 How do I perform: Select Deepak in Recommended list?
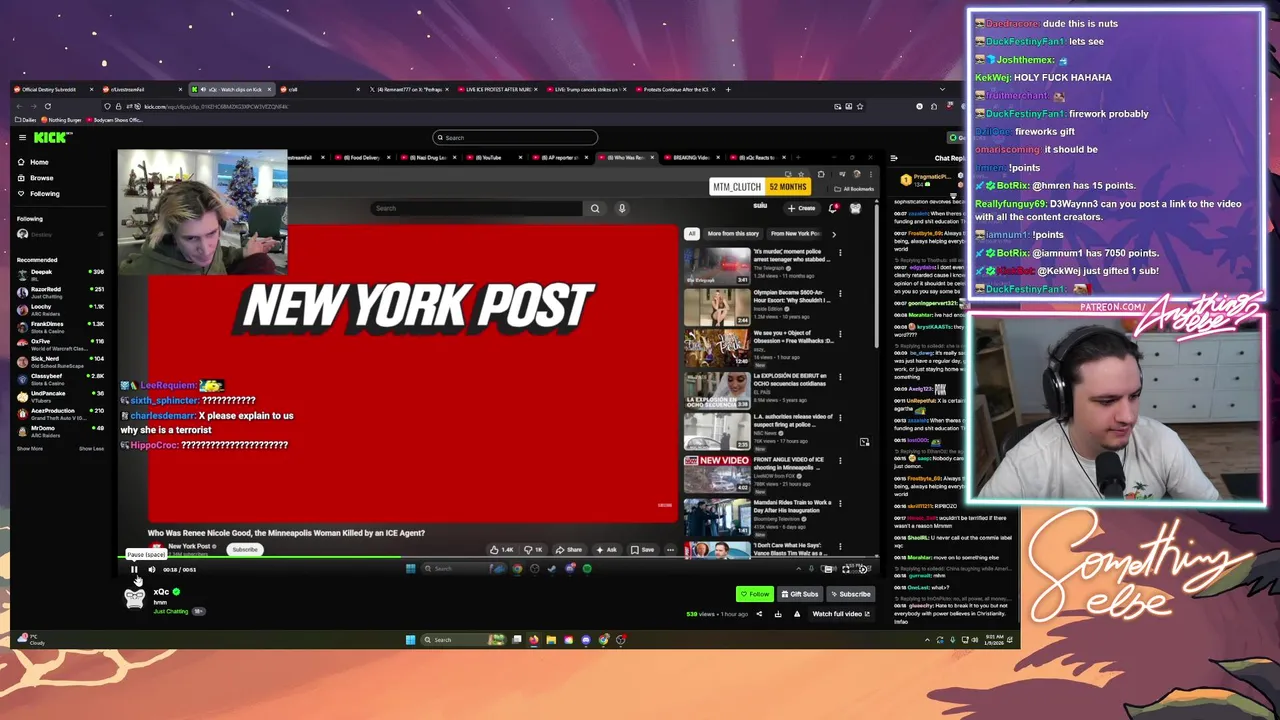click(60, 273)
